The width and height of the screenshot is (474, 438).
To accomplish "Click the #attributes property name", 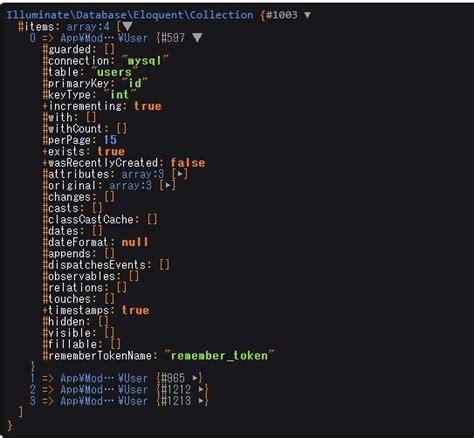I will click(x=76, y=174).
